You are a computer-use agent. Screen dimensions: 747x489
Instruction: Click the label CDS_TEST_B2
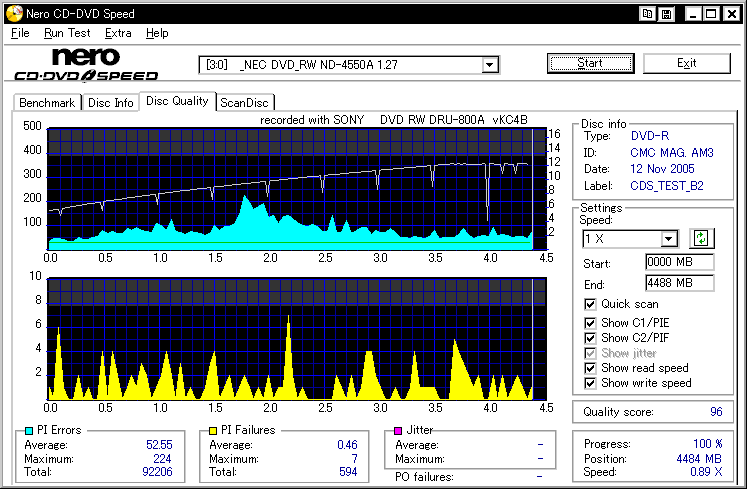(x=666, y=185)
